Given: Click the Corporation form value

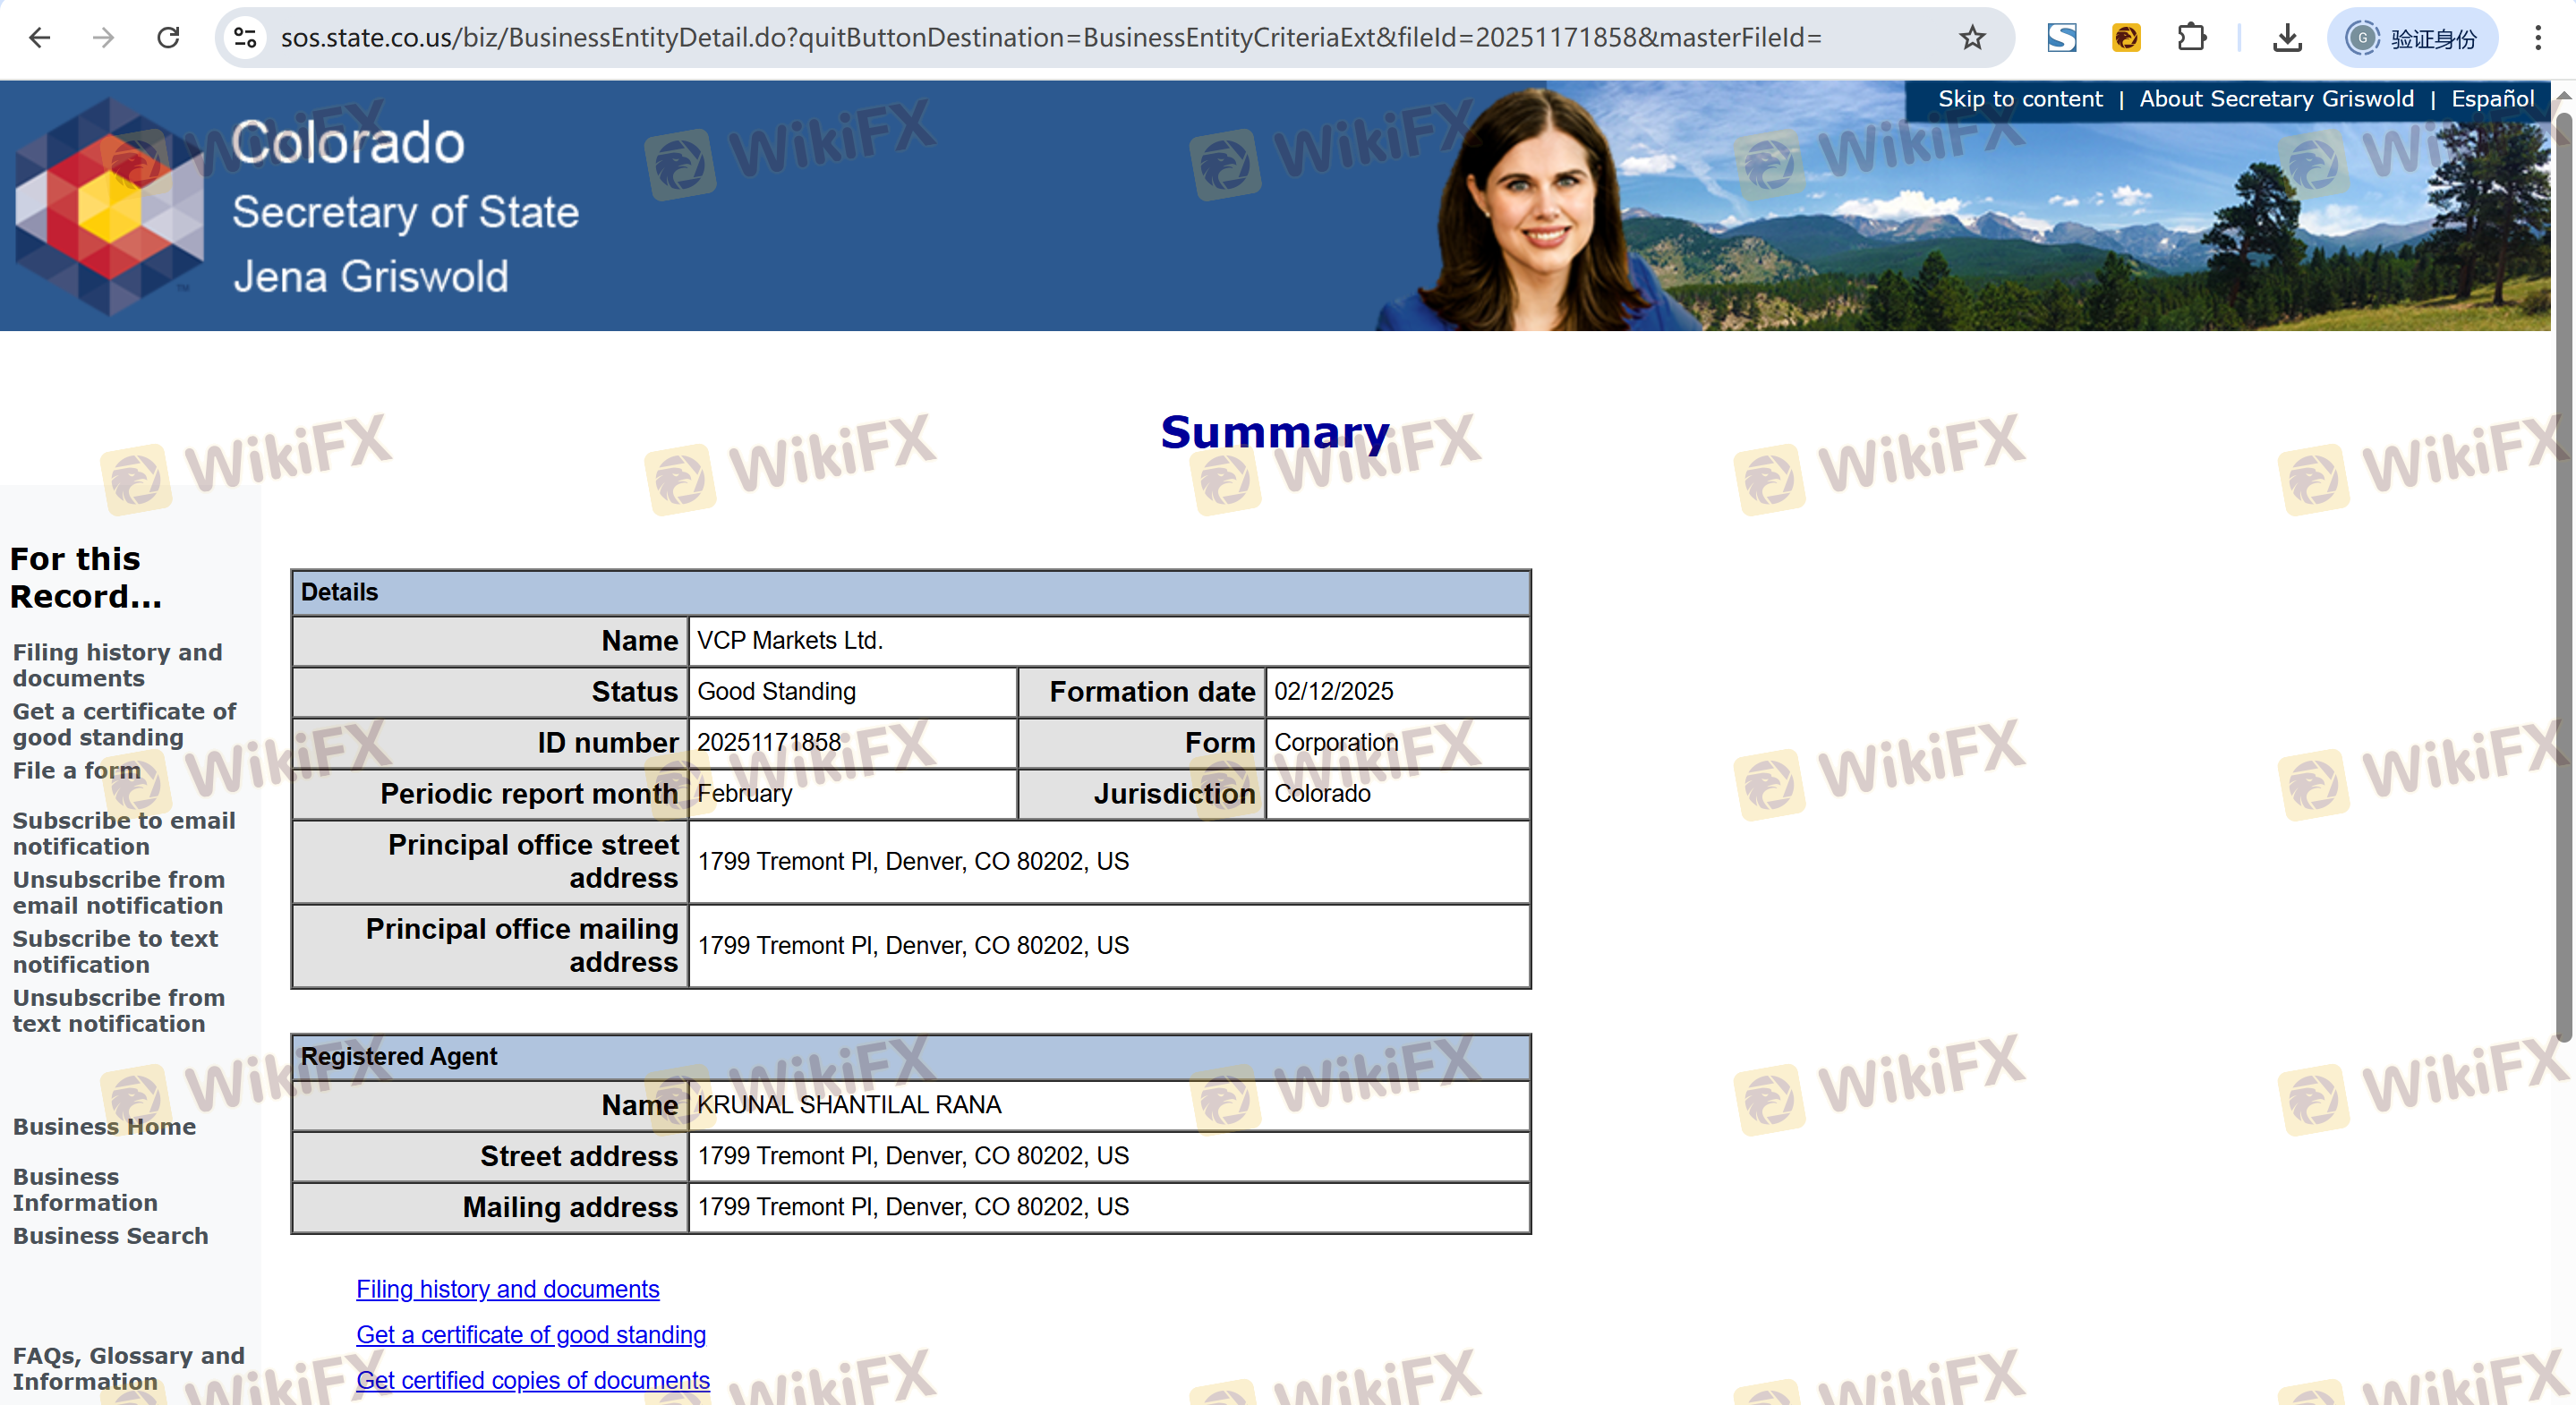Looking at the screenshot, I should pyautogui.click(x=1336, y=742).
